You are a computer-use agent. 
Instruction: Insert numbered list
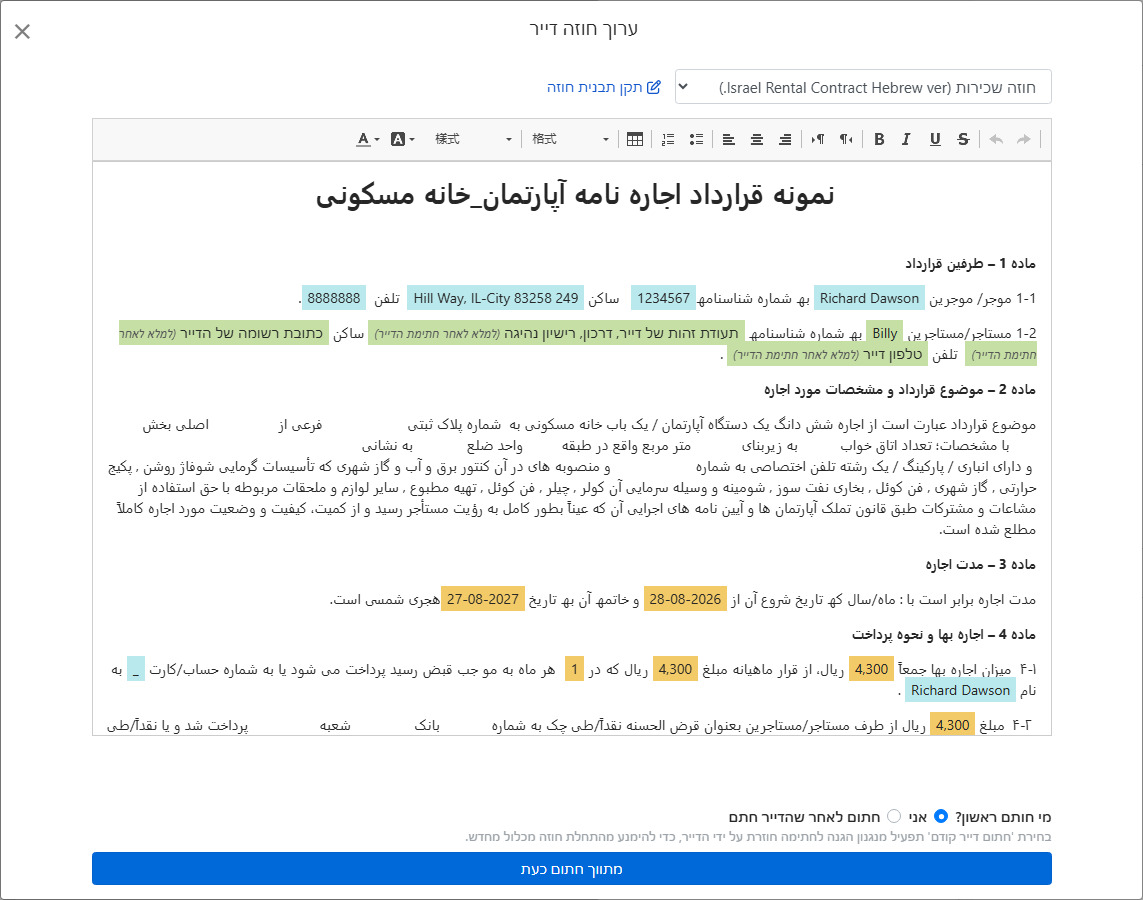[668, 139]
